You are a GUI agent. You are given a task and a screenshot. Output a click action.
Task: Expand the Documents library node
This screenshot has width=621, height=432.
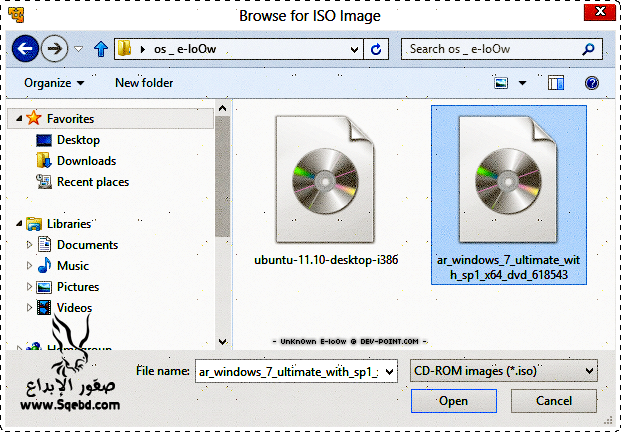pos(28,245)
